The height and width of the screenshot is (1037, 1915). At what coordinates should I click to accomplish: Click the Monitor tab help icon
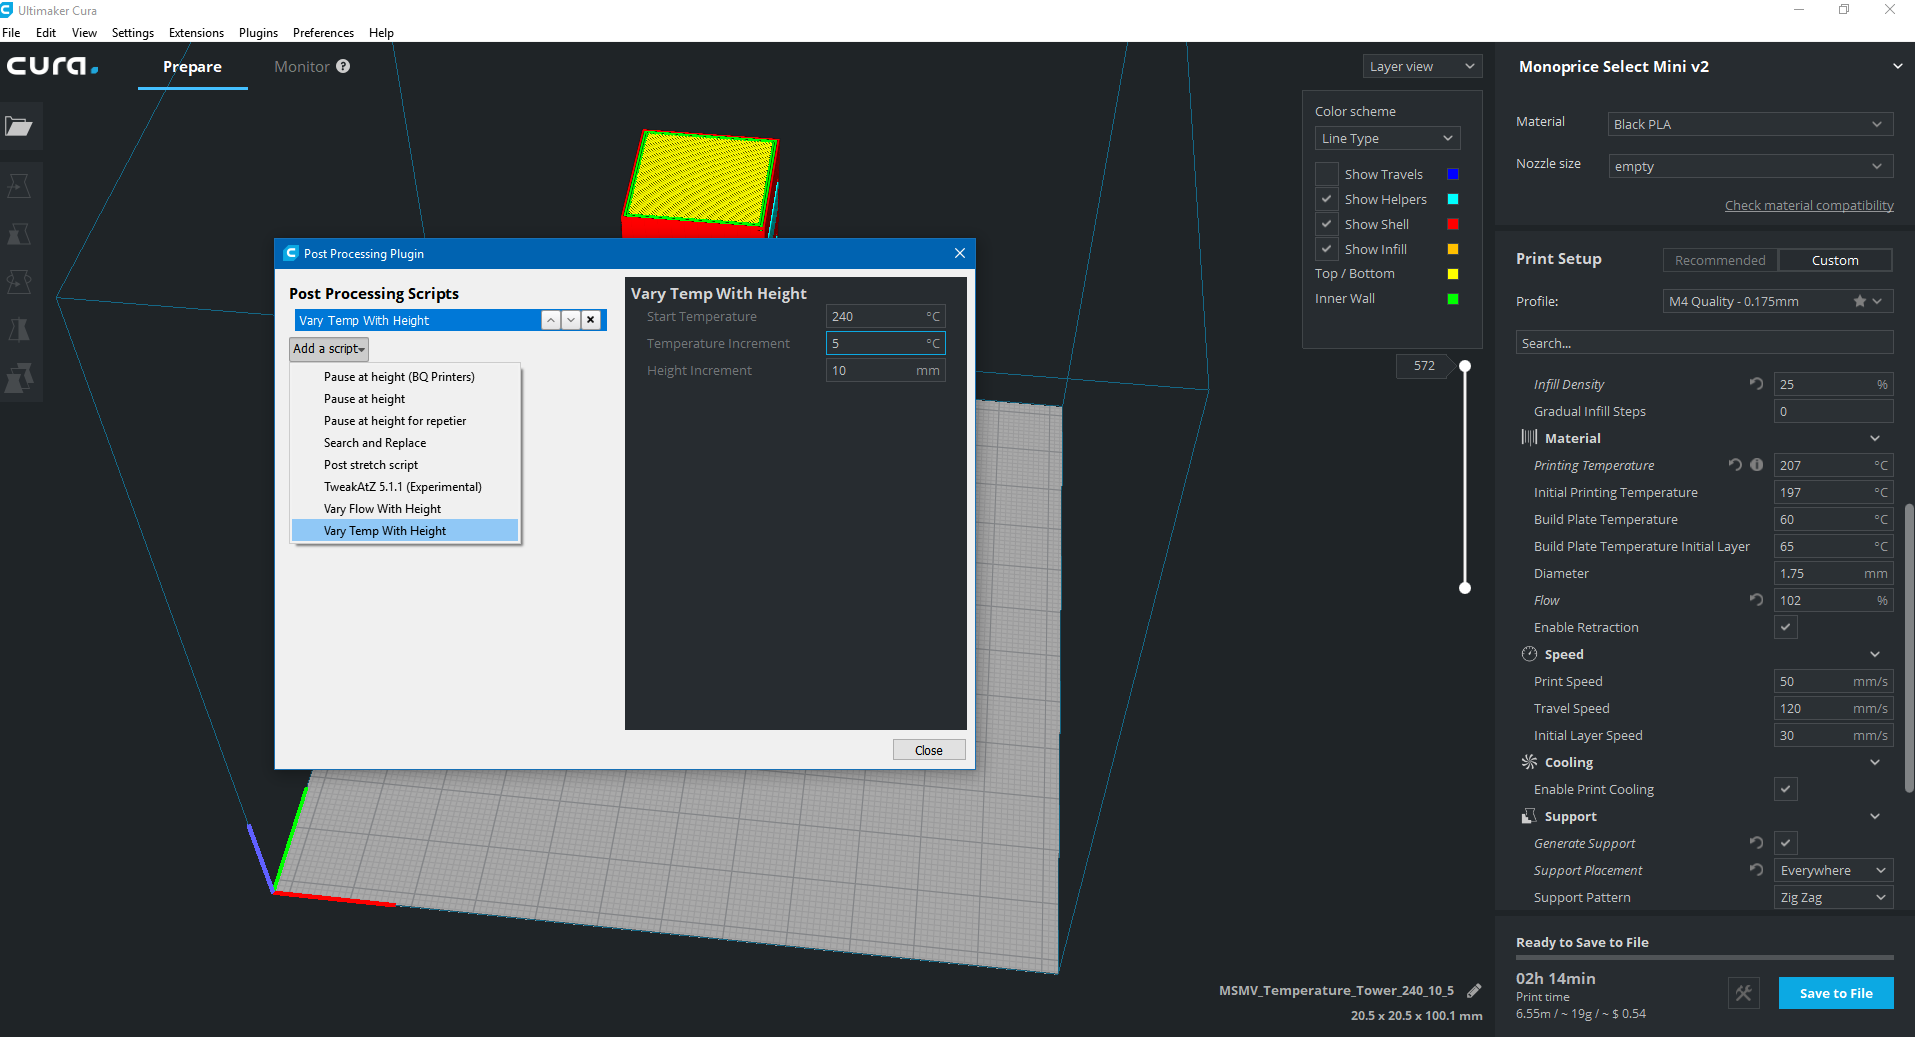(343, 66)
